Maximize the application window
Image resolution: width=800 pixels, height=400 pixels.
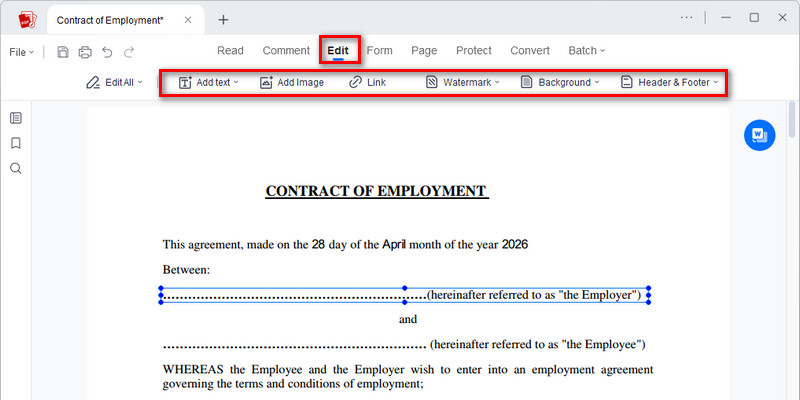[754, 17]
